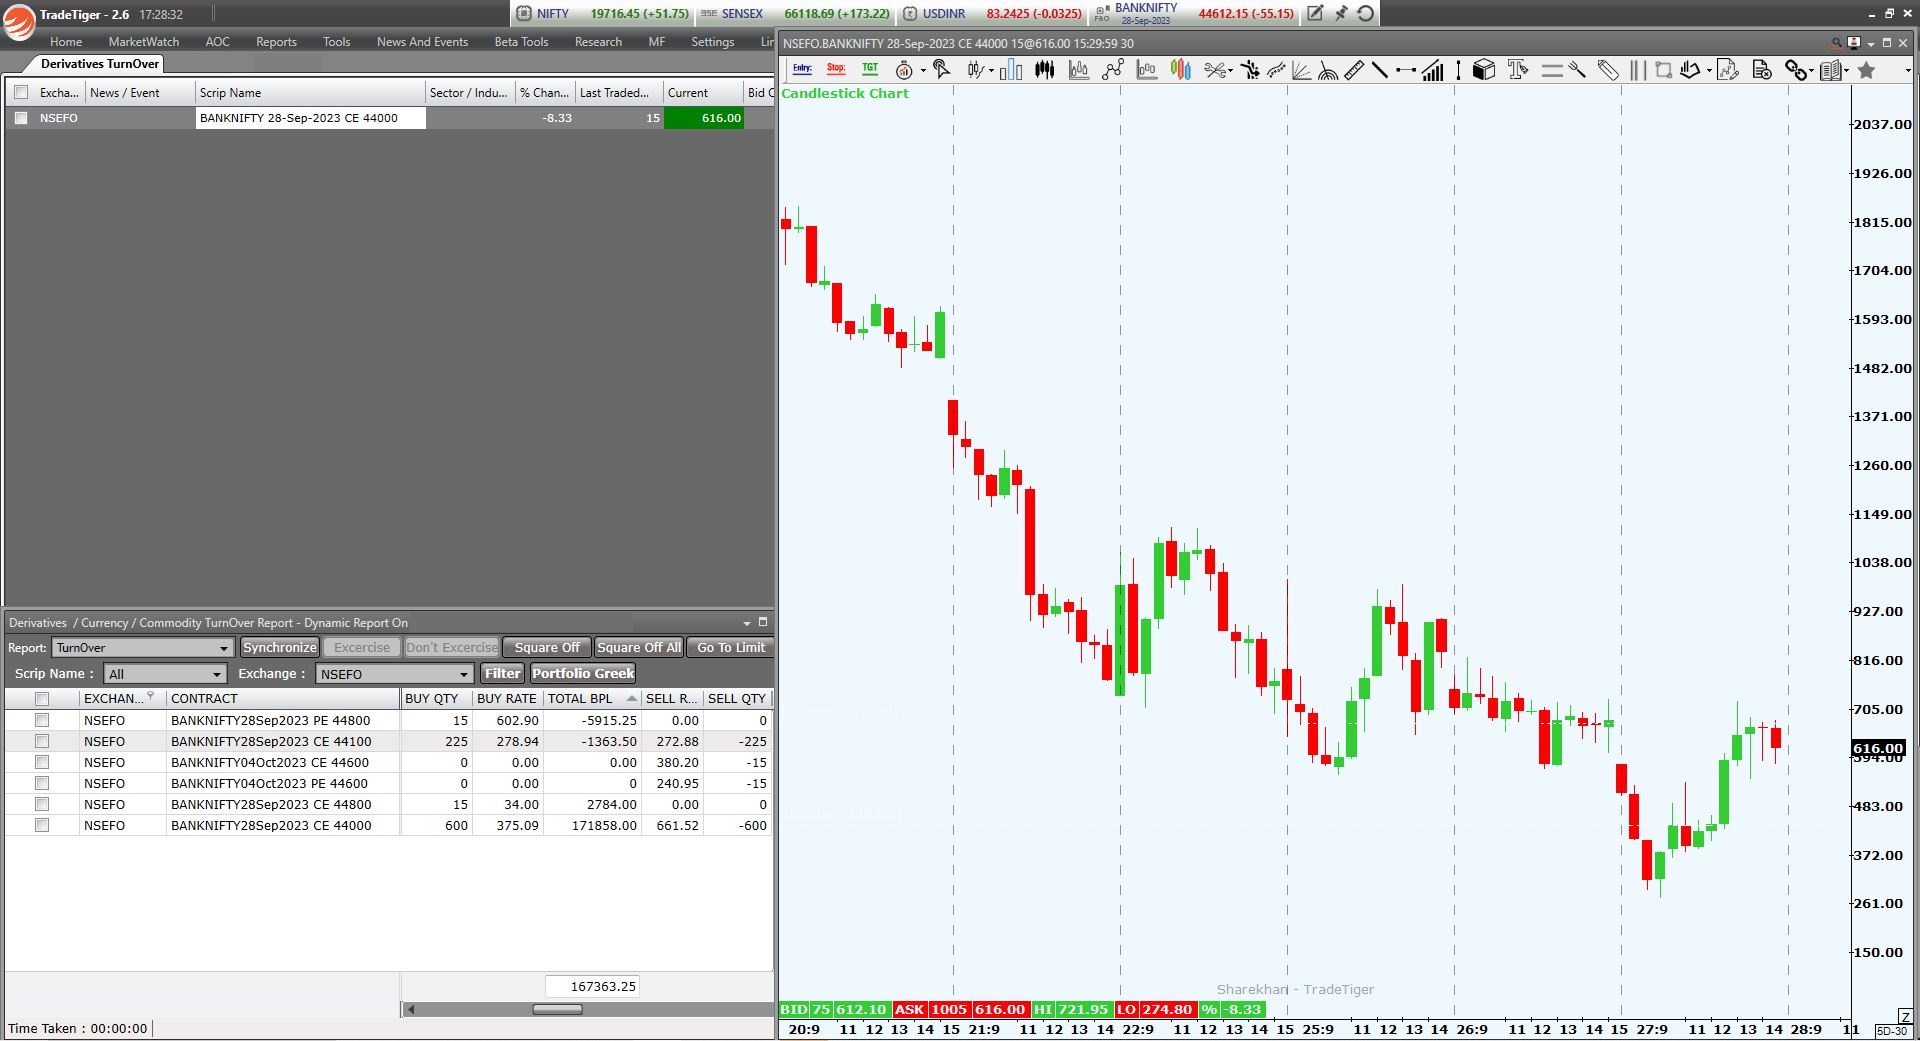Click the rising bars indicator icon
Viewport: 1920px width, 1041px height.
[1432, 70]
